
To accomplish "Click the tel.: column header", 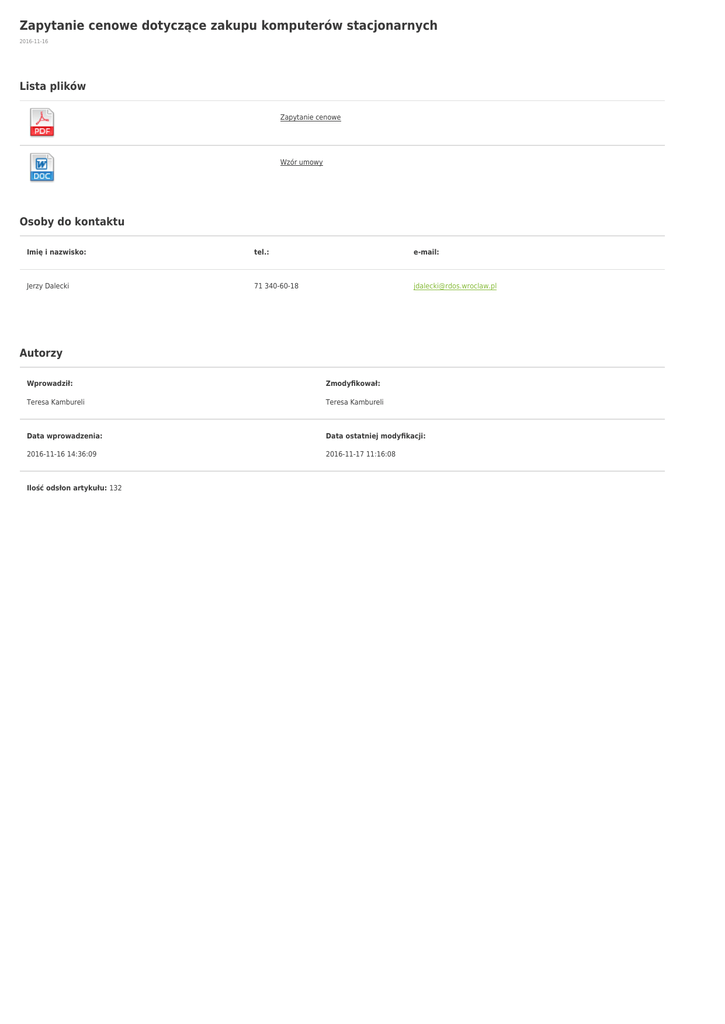I will point(261,252).
